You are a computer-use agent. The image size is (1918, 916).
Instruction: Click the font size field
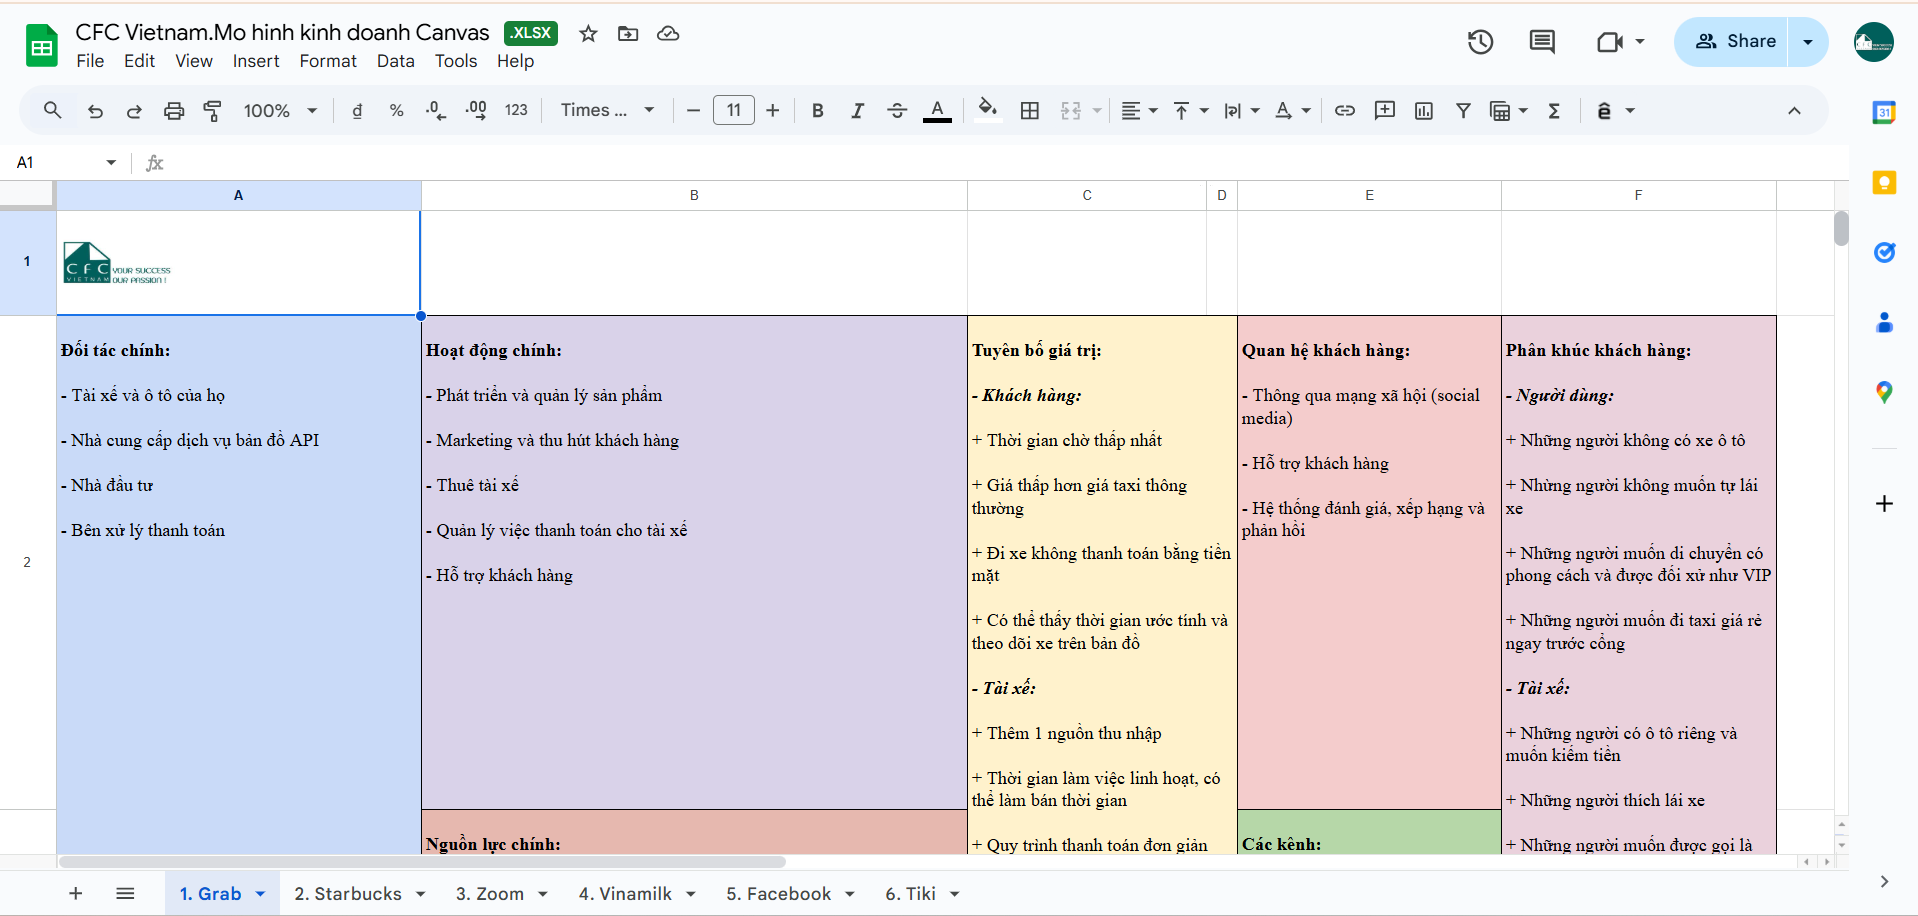(734, 111)
